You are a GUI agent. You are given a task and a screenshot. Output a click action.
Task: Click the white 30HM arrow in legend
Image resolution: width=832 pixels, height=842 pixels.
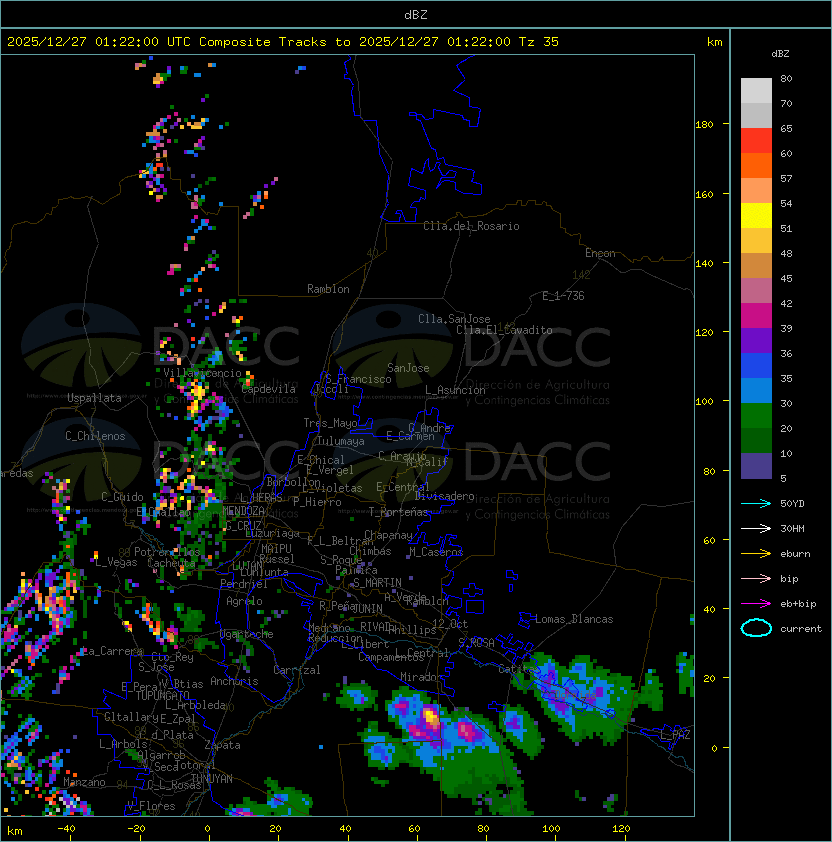756,528
